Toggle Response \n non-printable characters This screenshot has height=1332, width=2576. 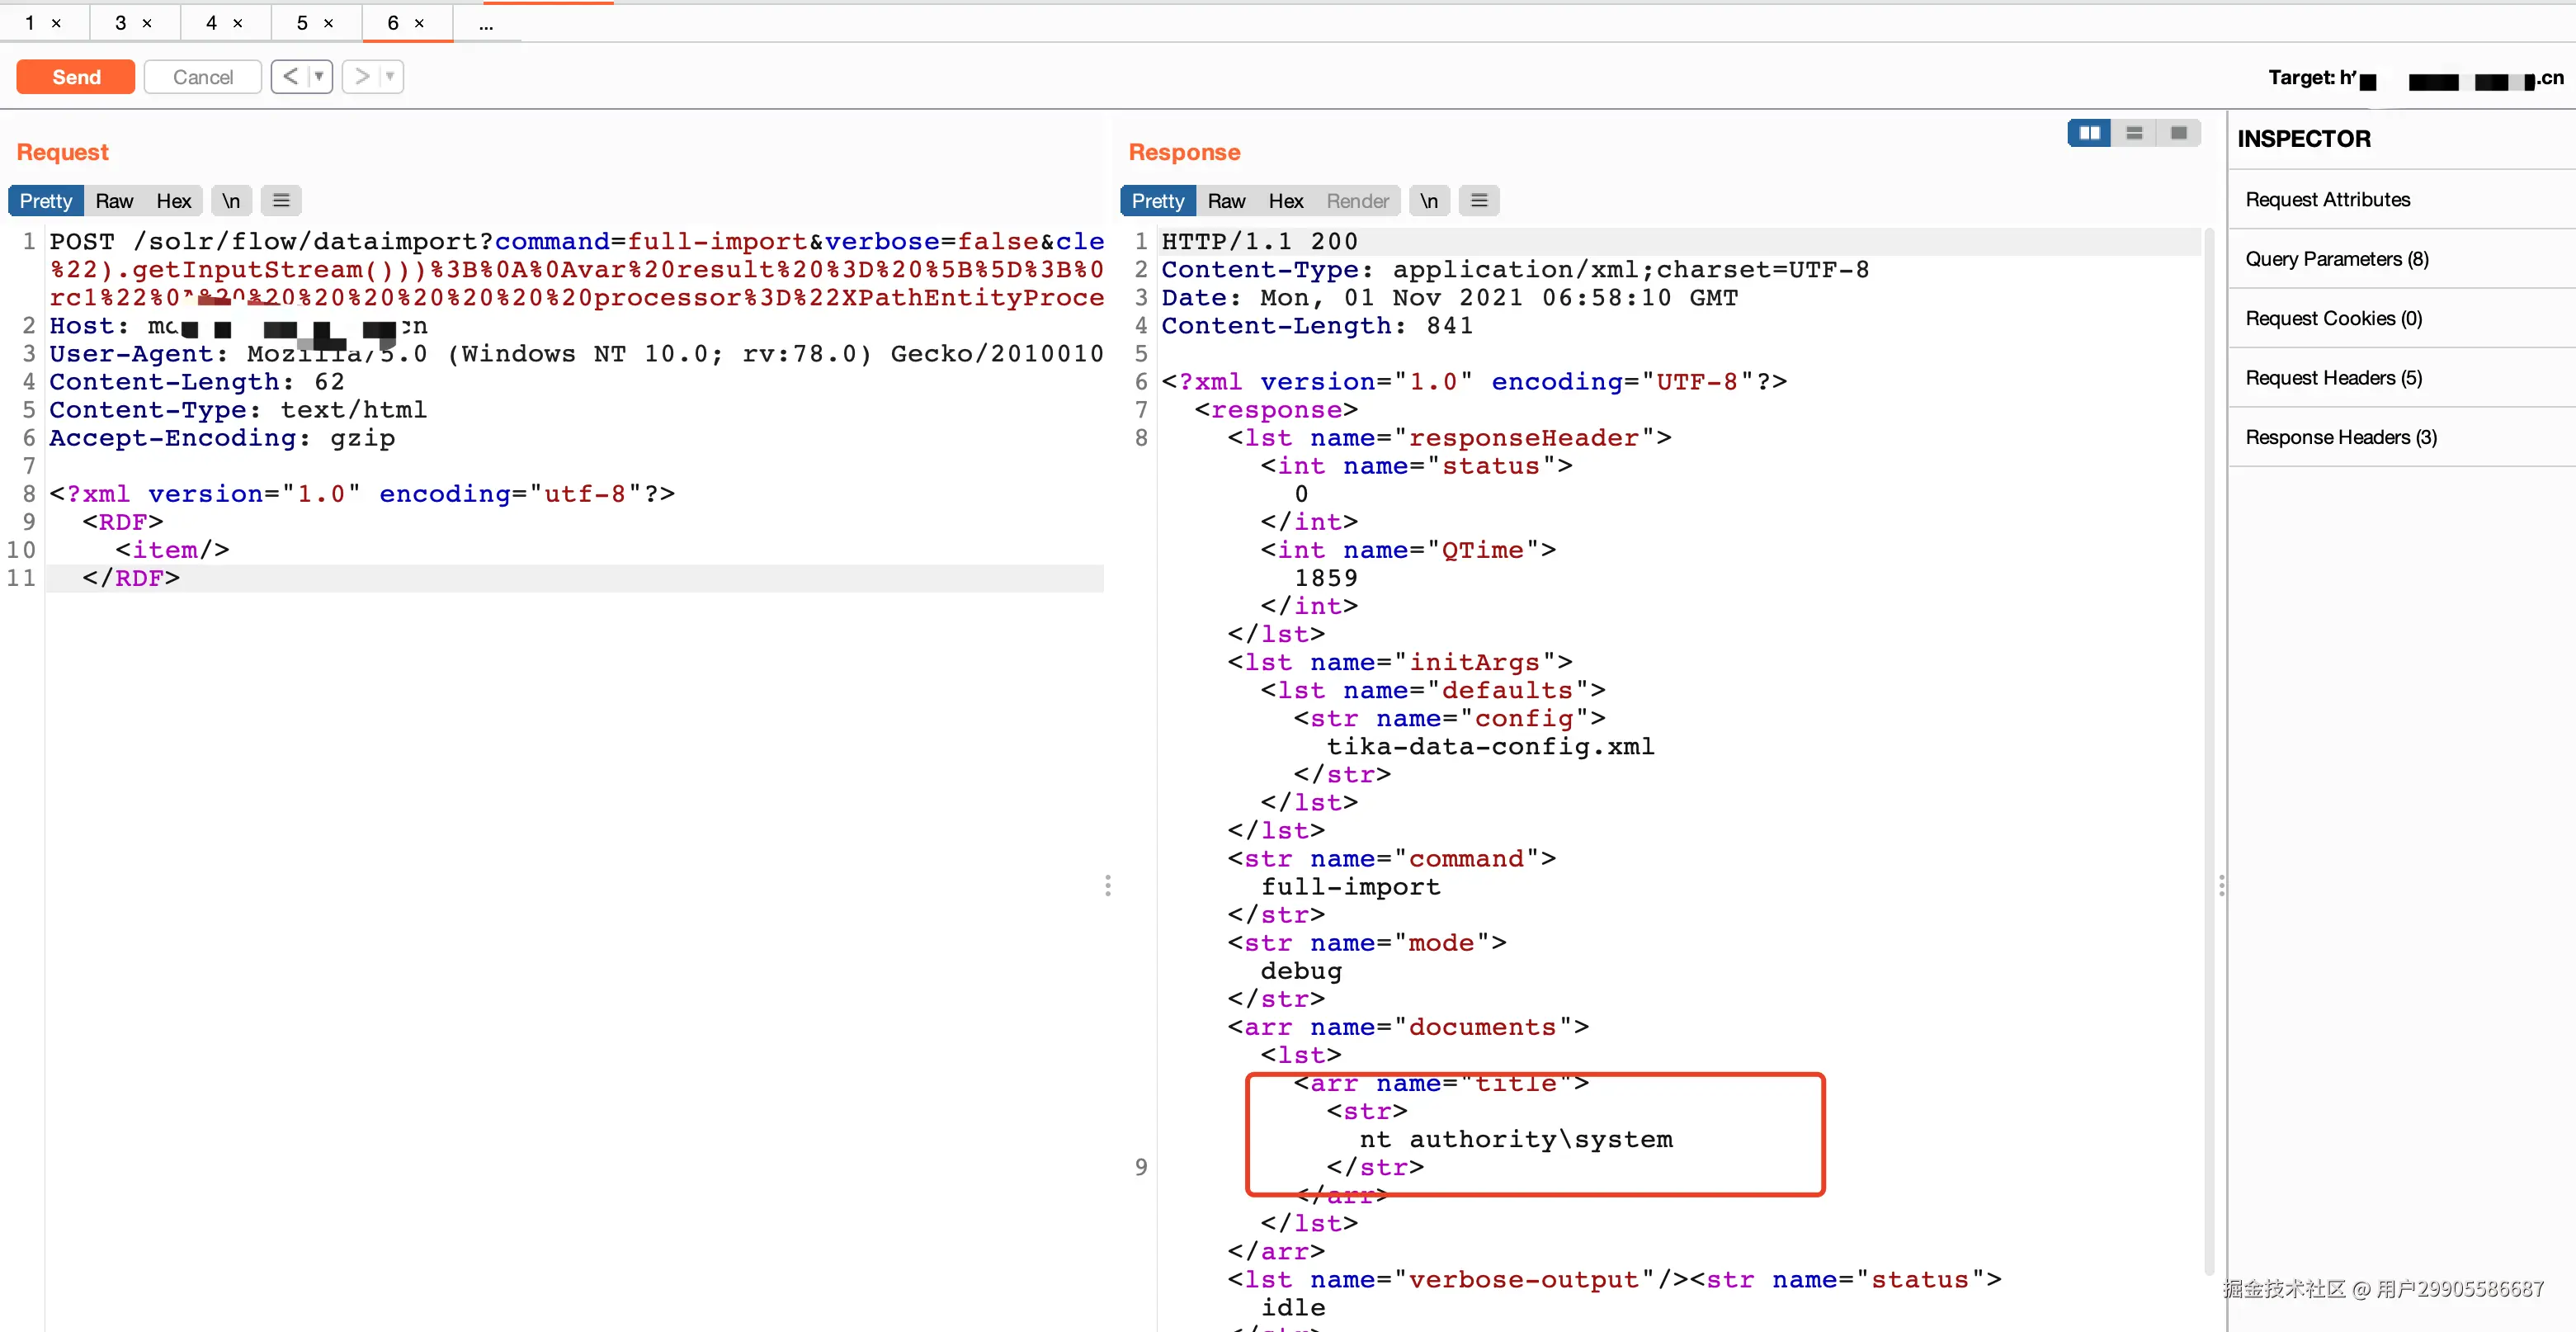[1429, 201]
